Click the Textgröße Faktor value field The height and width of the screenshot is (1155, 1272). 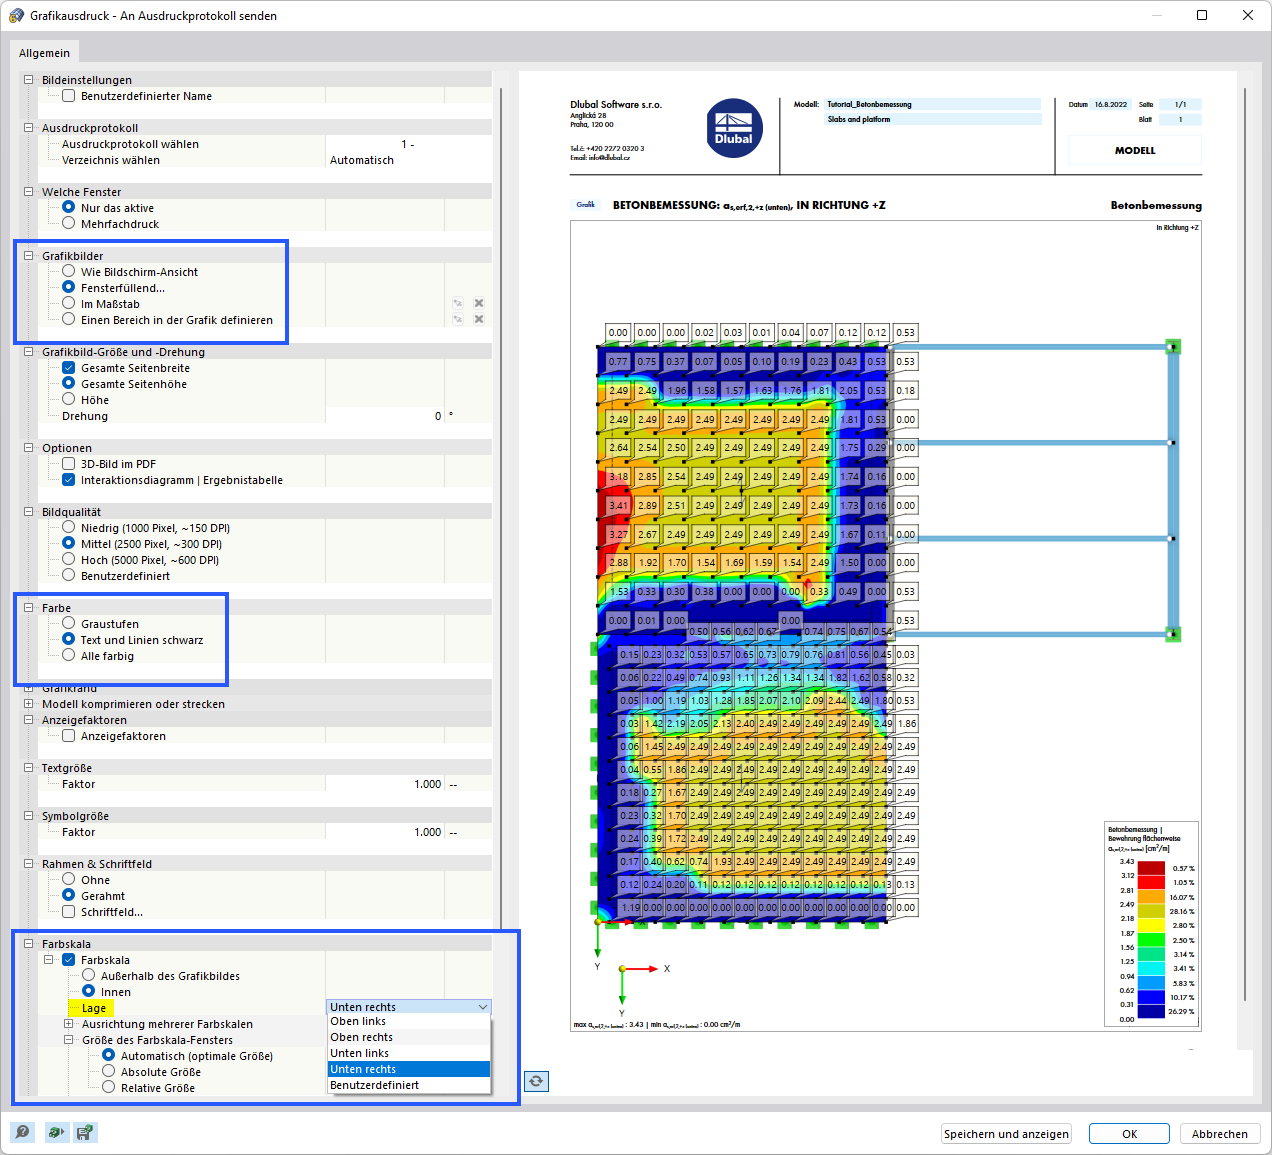(x=385, y=784)
